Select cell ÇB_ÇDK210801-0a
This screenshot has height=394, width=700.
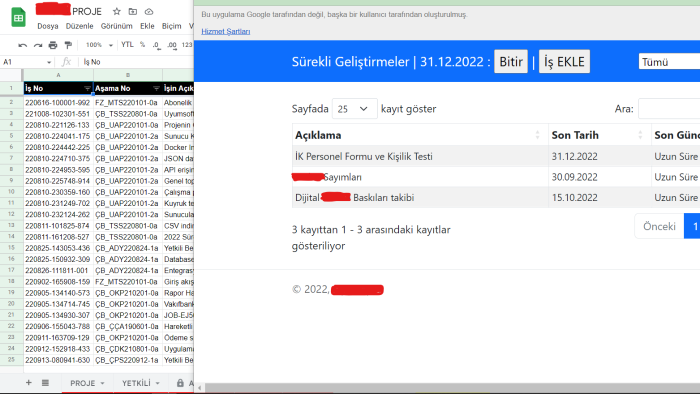click(x=128, y=349)
